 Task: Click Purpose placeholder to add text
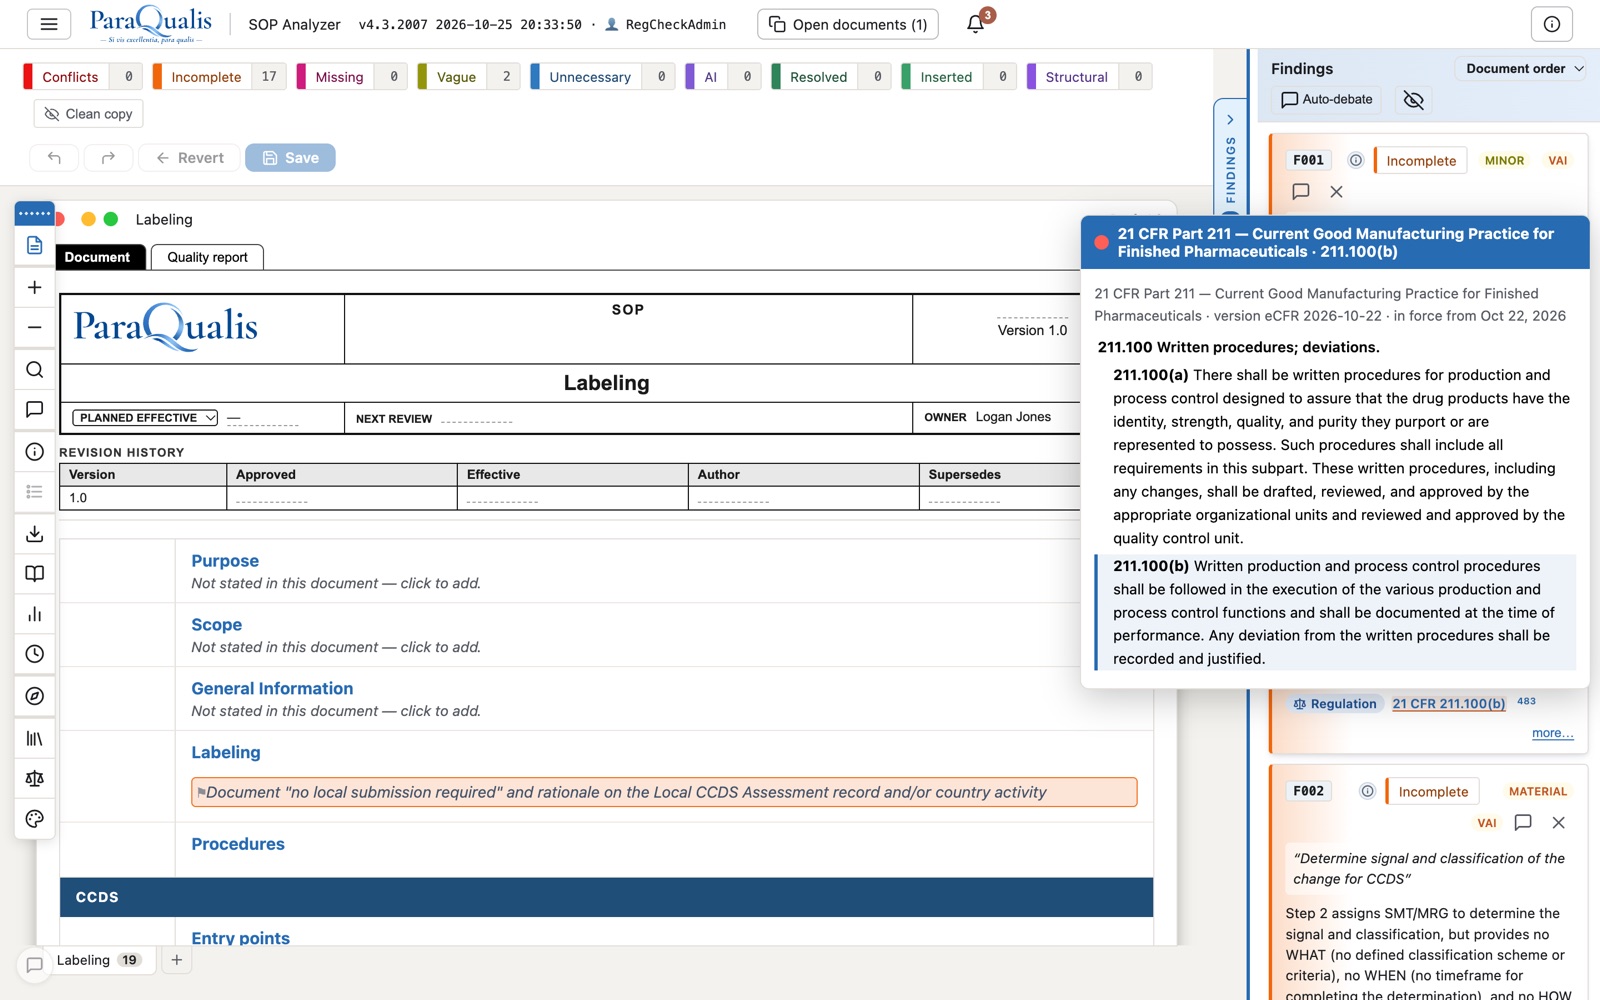pyautogui.click(x=336, y=583)
